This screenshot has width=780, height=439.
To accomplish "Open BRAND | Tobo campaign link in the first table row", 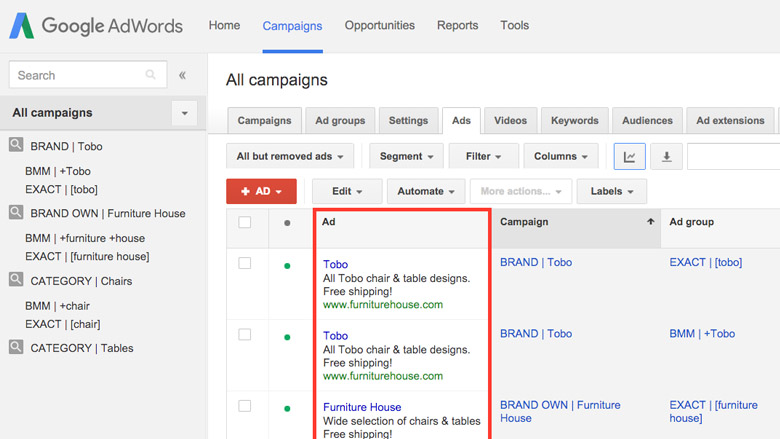I will (x=536, y=263).
